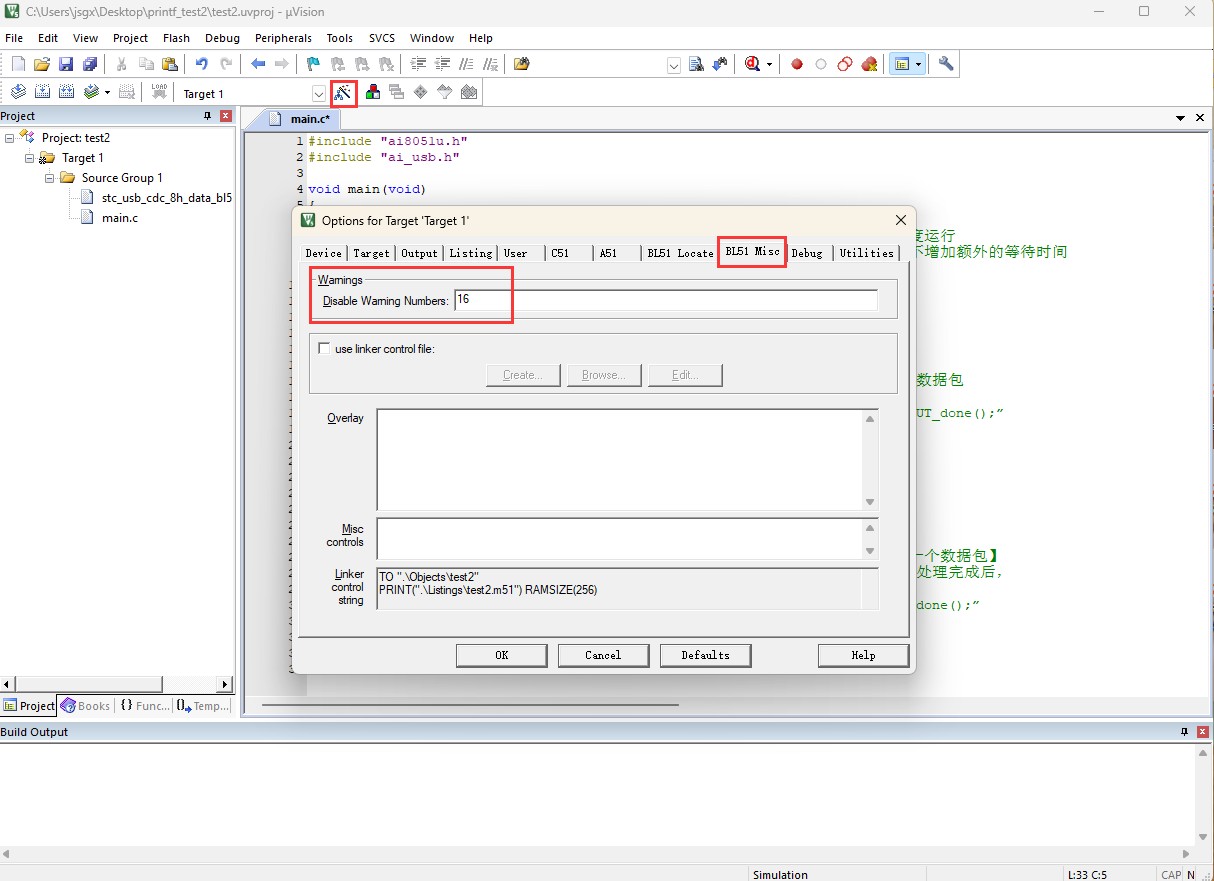Collapse the Project: test2 tree node
1214x881 pixels.
9,138
